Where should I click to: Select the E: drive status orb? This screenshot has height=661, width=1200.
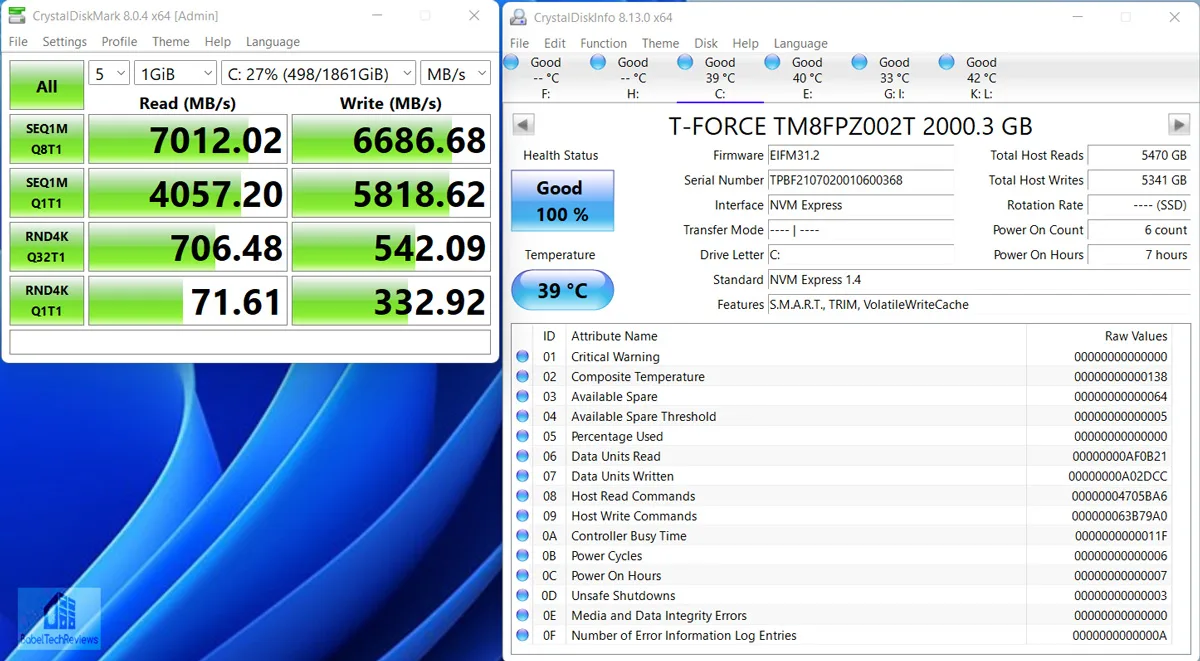773,63
